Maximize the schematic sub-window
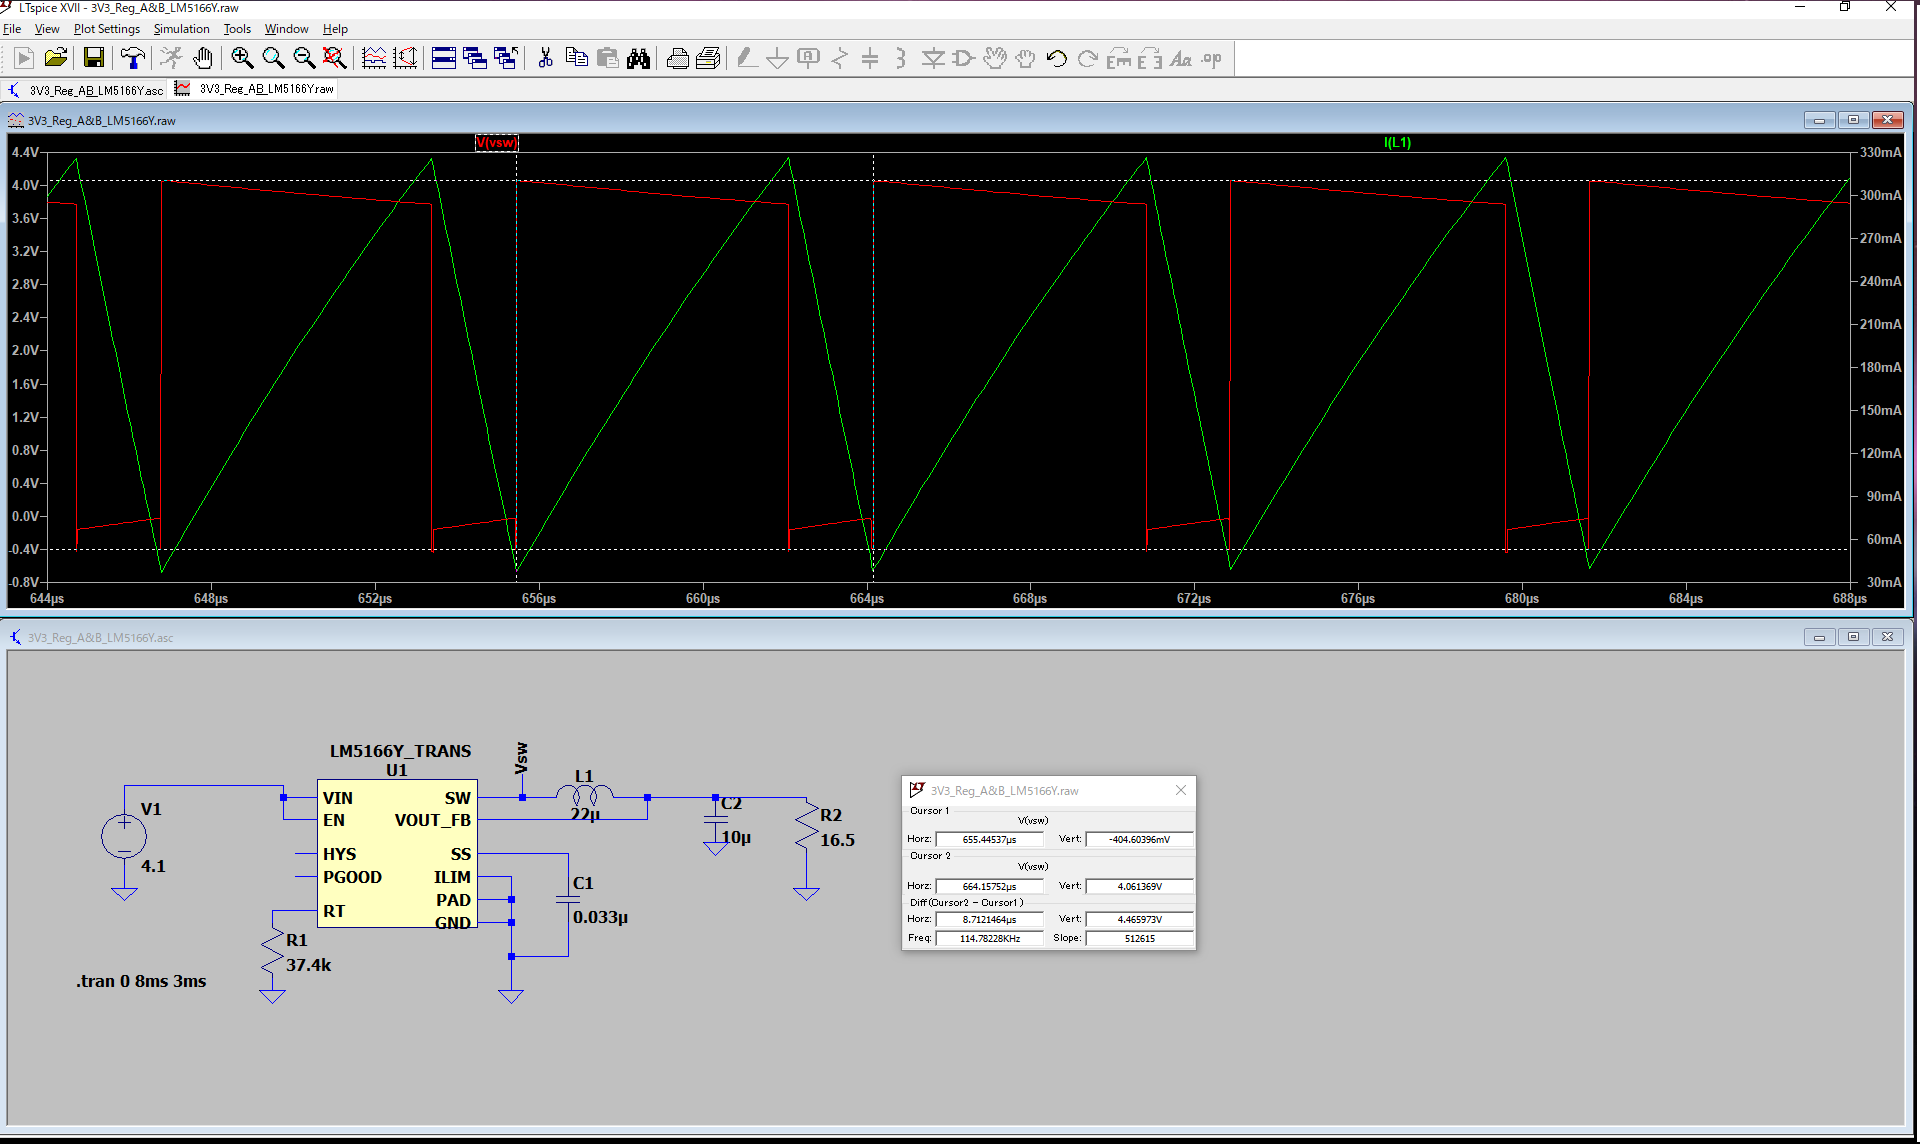 [x=1853, y=637]
